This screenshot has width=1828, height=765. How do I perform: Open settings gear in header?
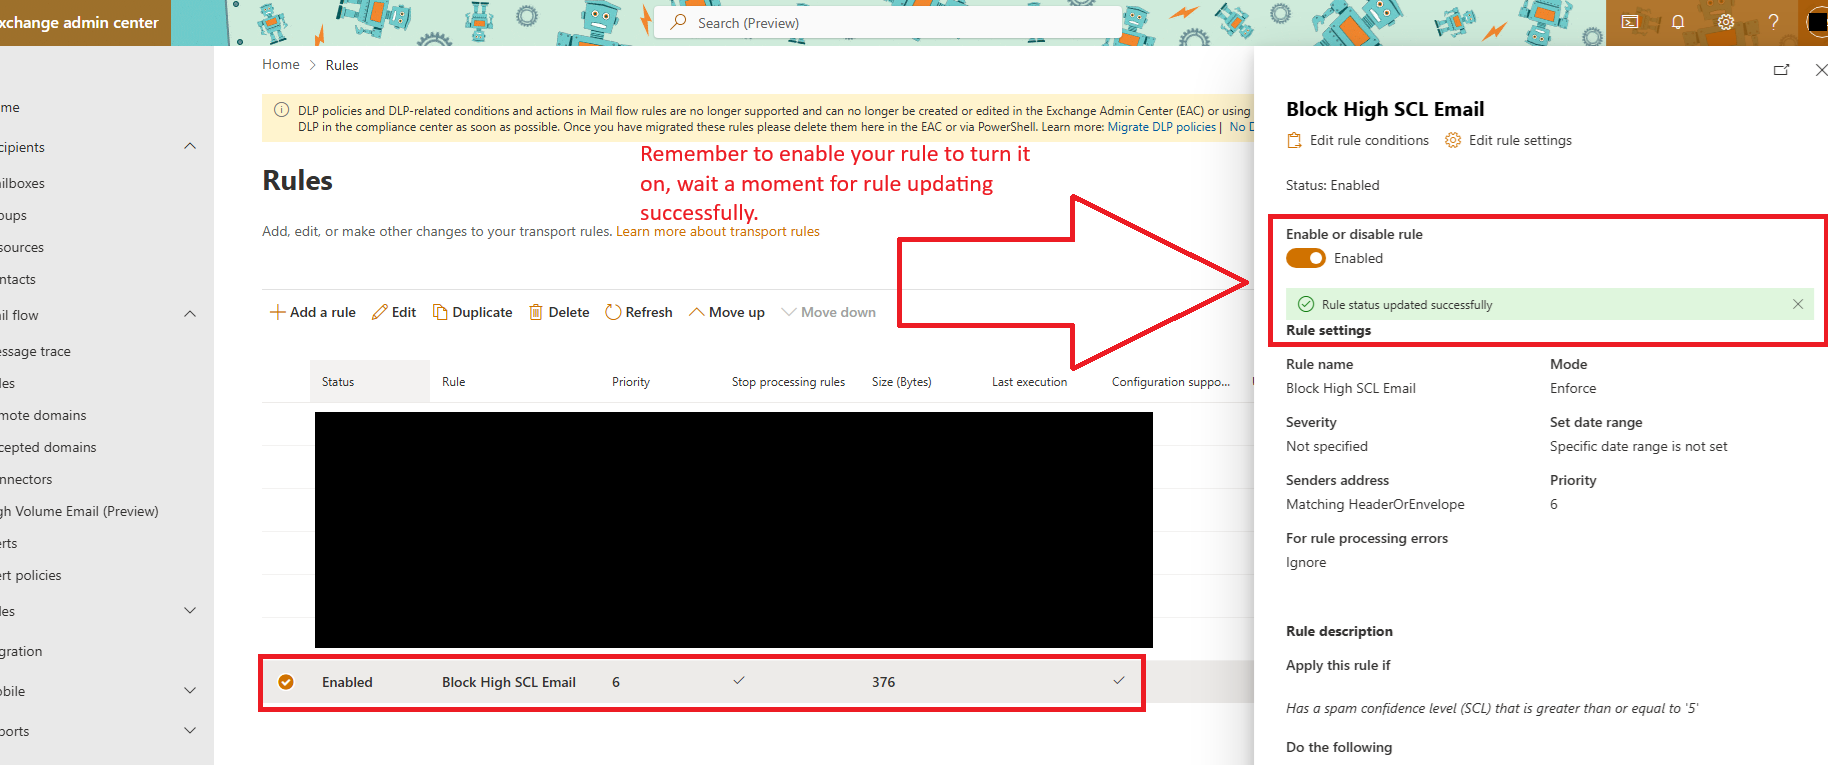coord(1726,22)
